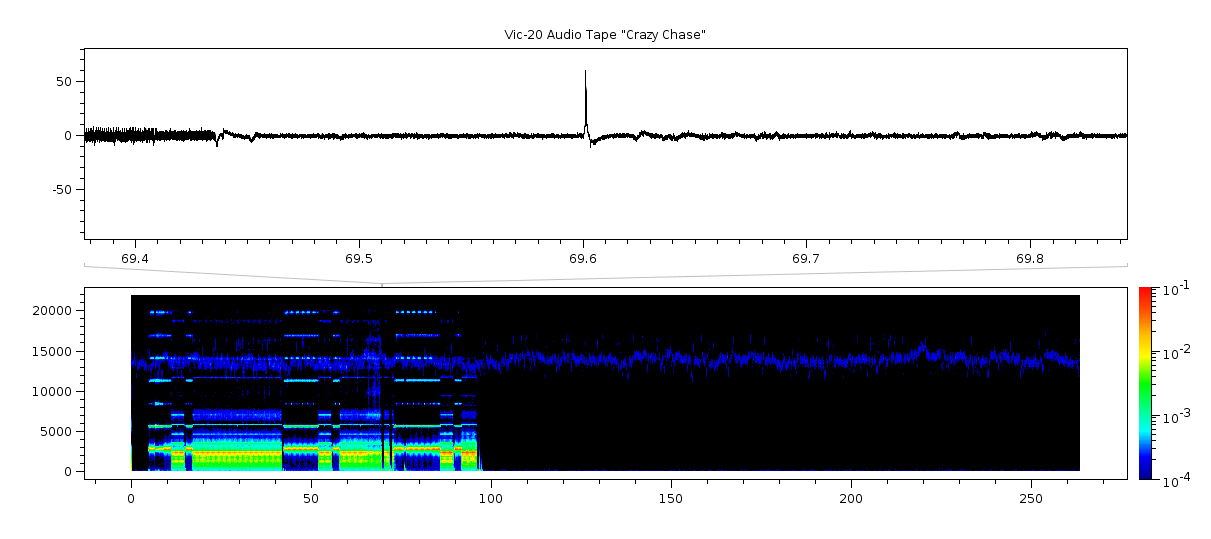Click the plot title "Vic-20 Audio Tape Crazy Chase"

click(x=605, y=35)
